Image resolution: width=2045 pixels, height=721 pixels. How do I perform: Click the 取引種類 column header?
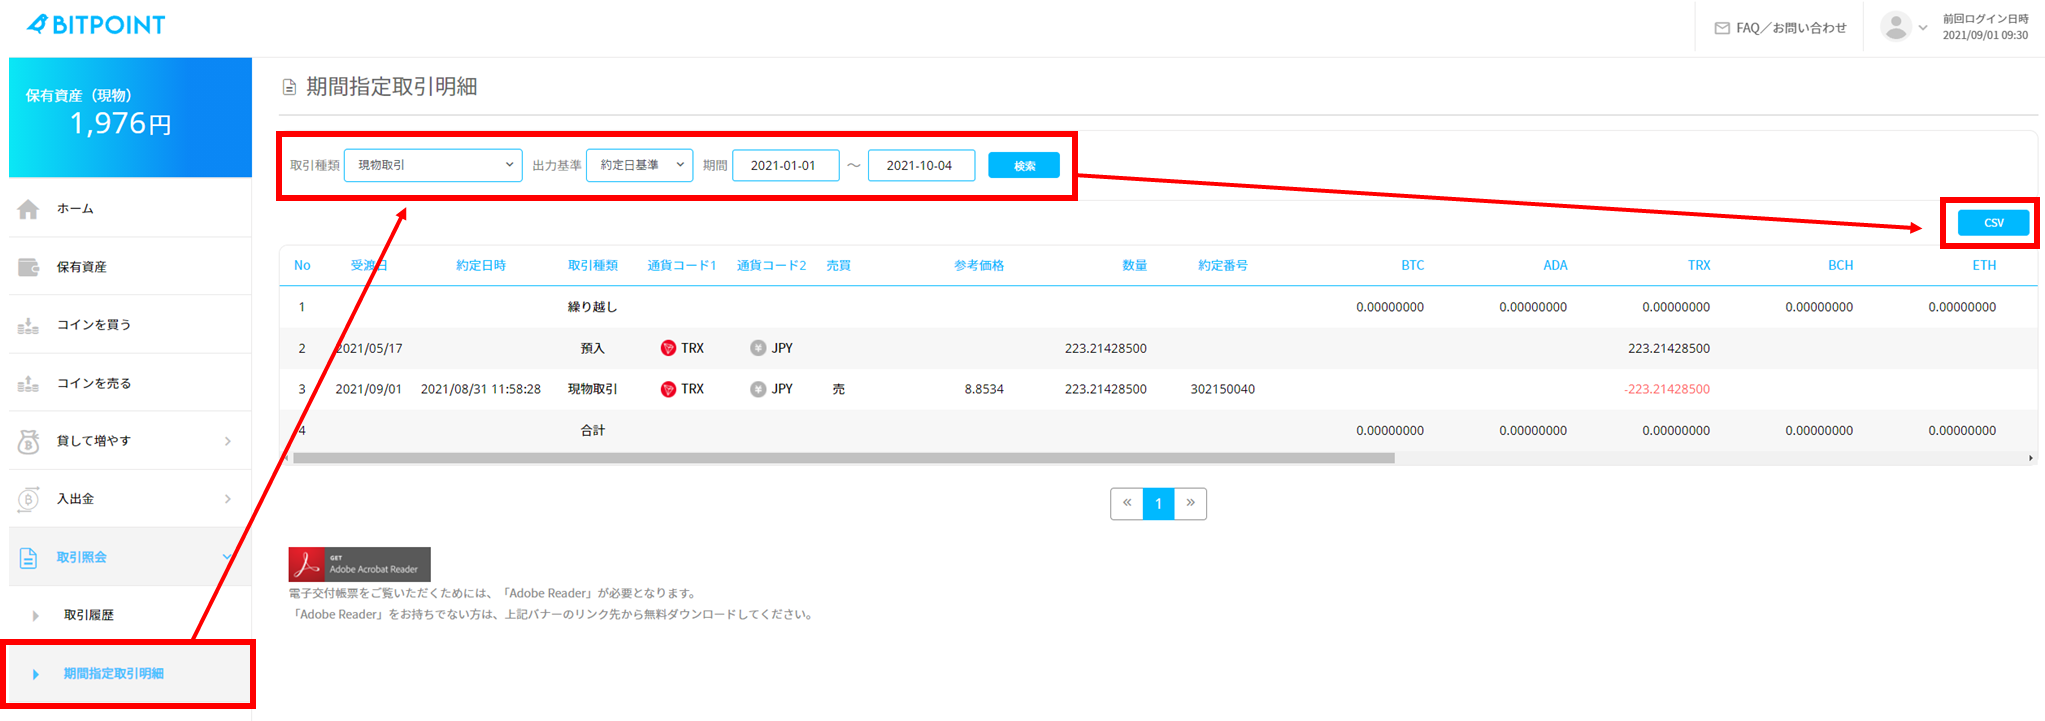tap(593, 266)
